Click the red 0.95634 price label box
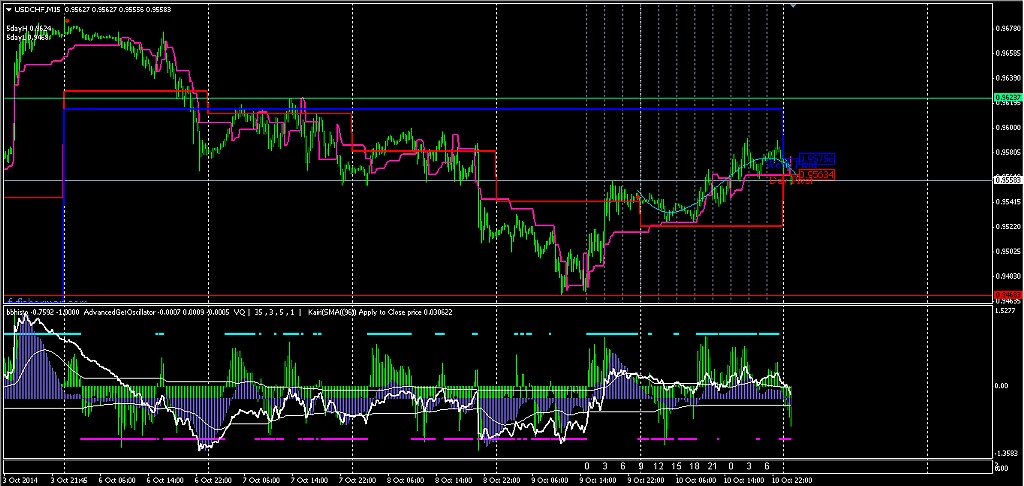This screenshot has width=1024, height=486. point(817,174)
